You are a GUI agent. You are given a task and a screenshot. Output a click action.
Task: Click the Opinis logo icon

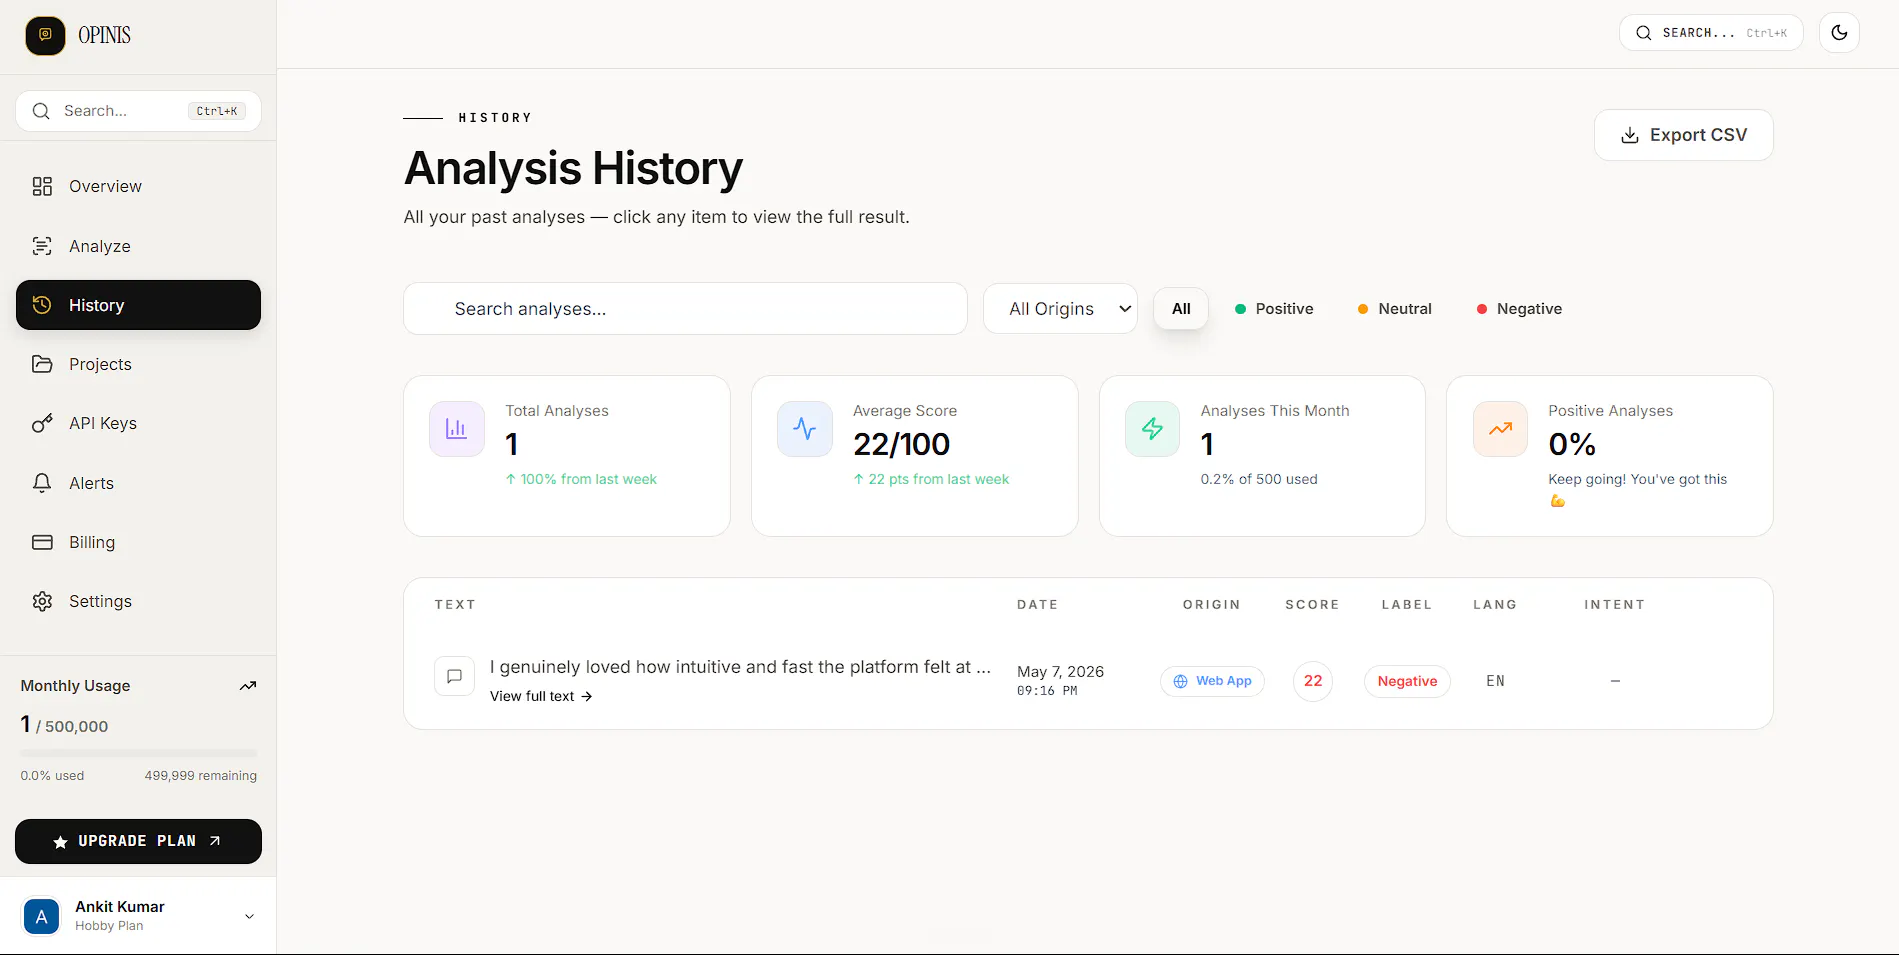point(45,35)
